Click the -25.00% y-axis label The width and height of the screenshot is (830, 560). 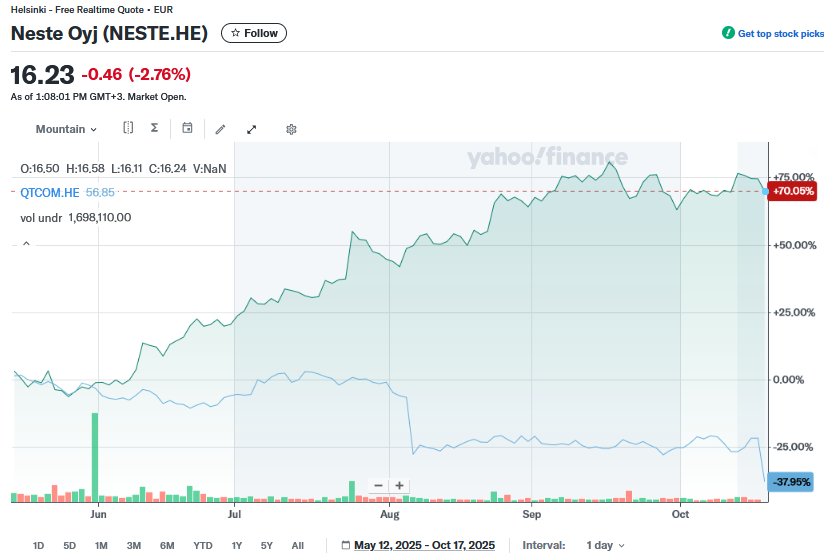click(x=793, y=447)
